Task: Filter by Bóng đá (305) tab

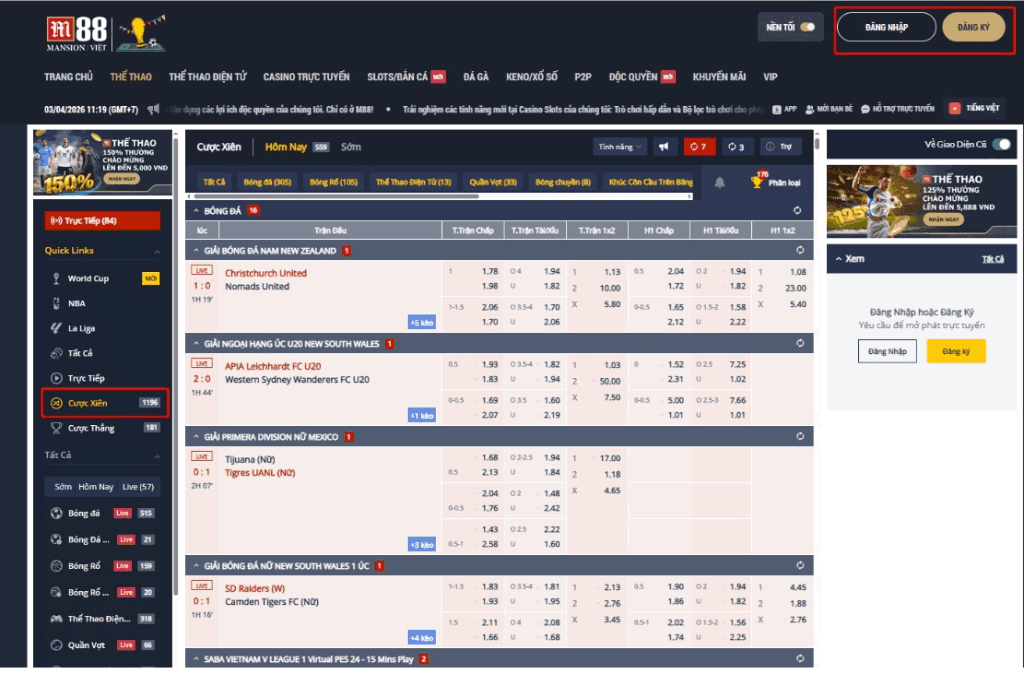Action: (267, 182)
